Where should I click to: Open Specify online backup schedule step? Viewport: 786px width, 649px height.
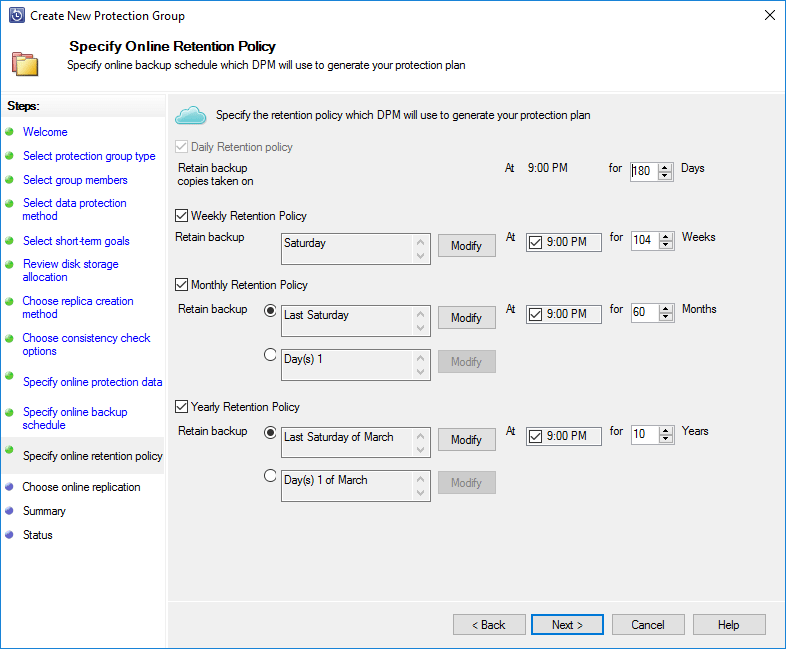[75, 418]
